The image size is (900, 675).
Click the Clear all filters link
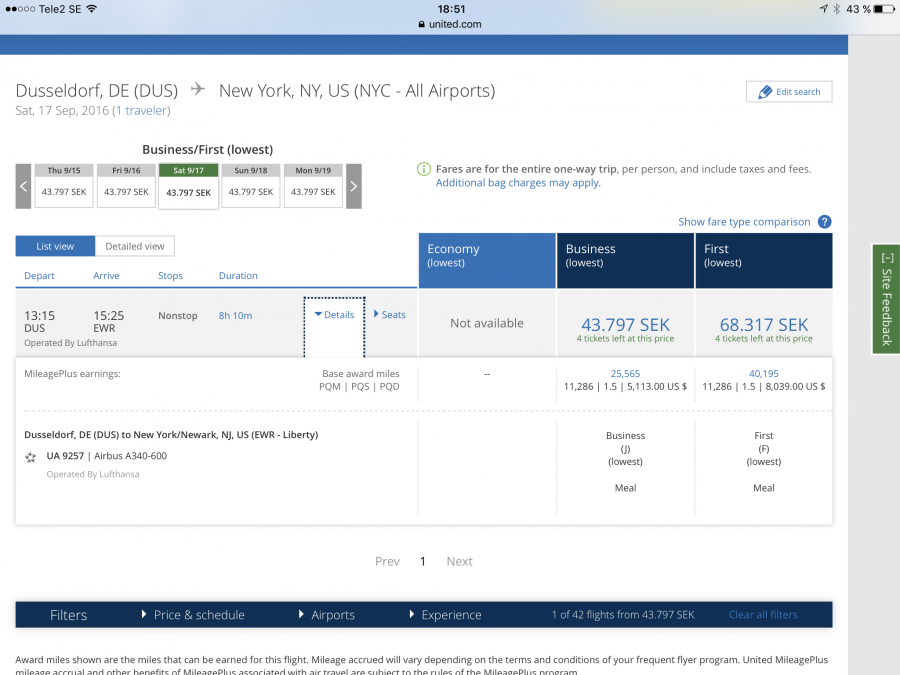coord(763,615)
